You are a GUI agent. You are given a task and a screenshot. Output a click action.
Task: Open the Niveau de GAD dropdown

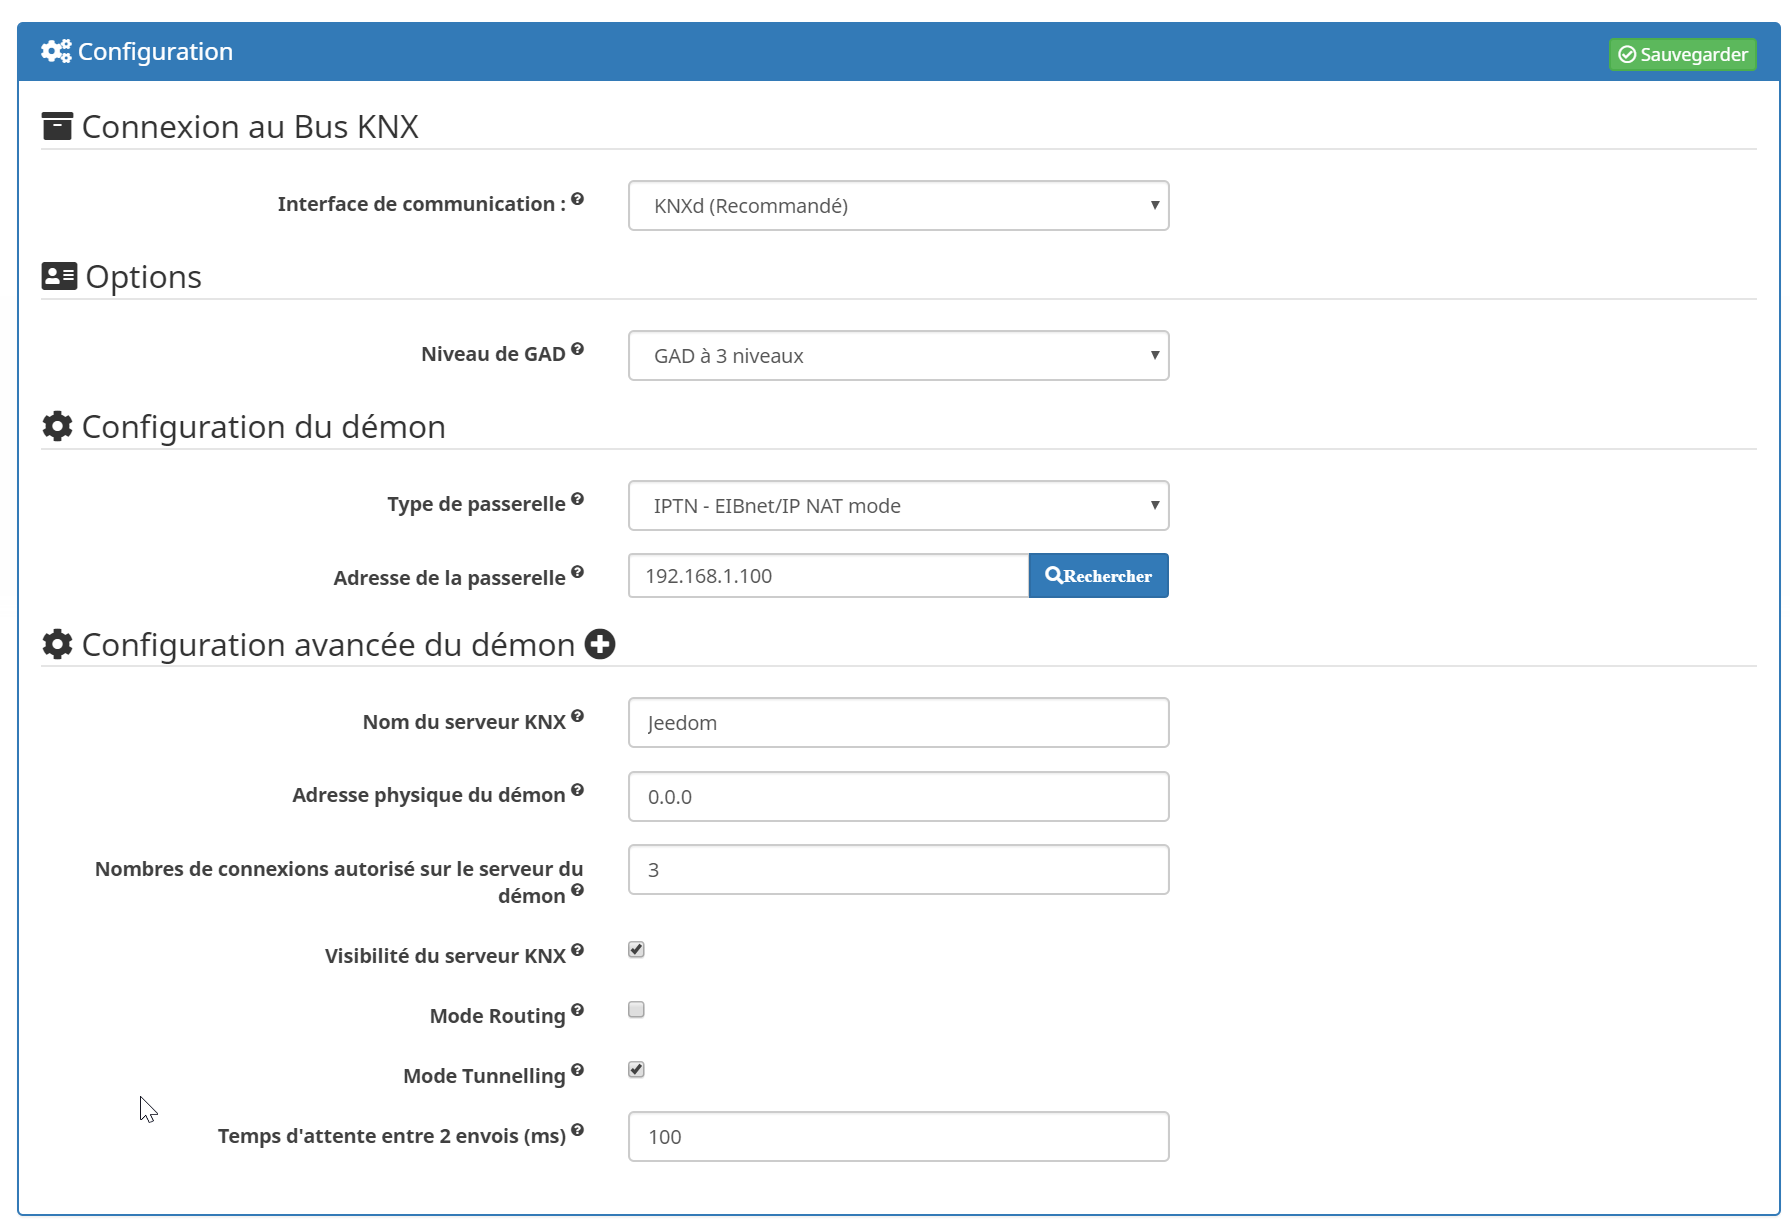(898, 356)
